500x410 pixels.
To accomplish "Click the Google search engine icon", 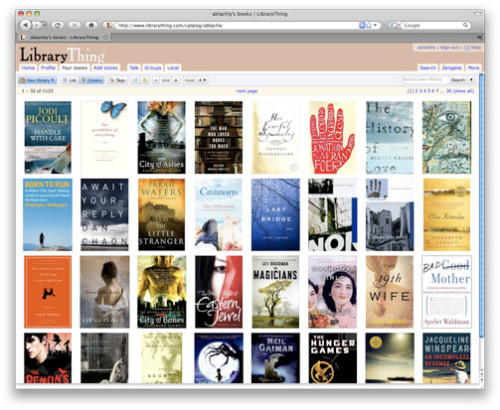I will point(393,25).
